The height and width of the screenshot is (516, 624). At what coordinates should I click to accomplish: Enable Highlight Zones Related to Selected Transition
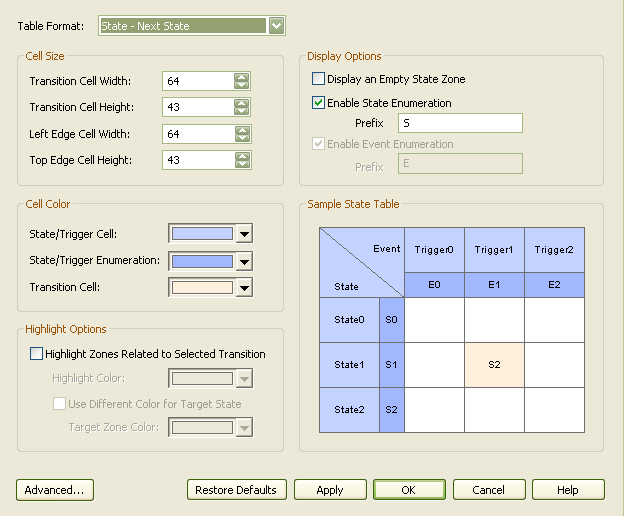tap(37, 353)
